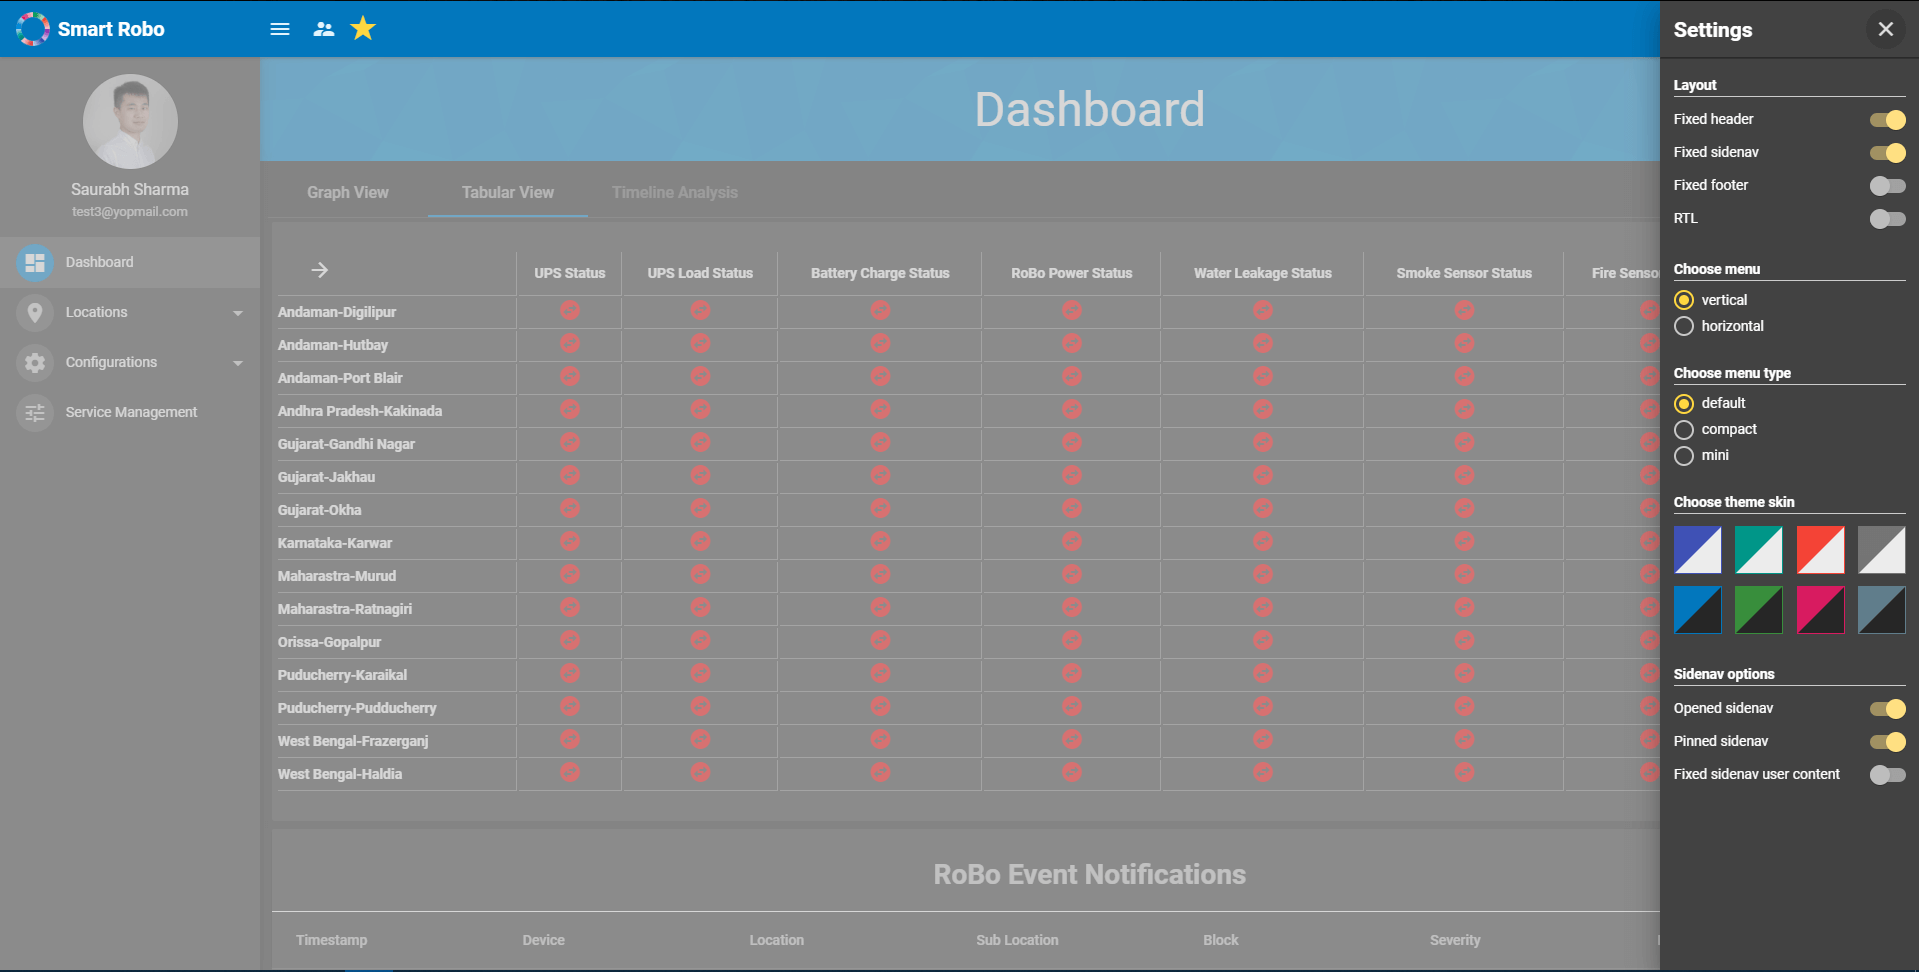
Task: Click the right arrow in table header
Action: click(319, 270)
